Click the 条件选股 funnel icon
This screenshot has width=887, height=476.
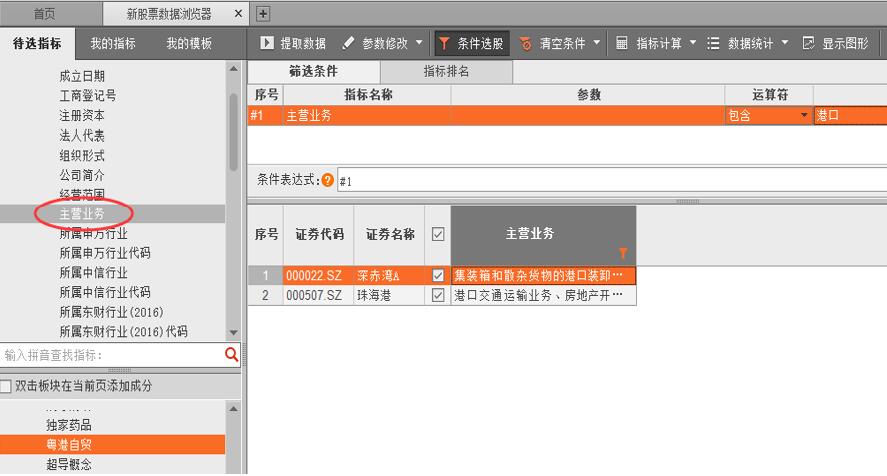pyautogui.click(x=444, y=44)
